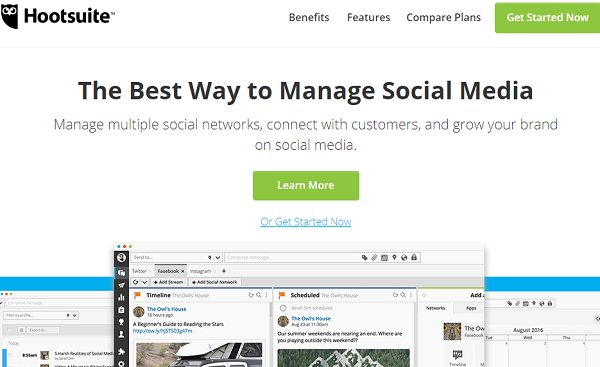Search within the Timeline stream

point(259,295)
